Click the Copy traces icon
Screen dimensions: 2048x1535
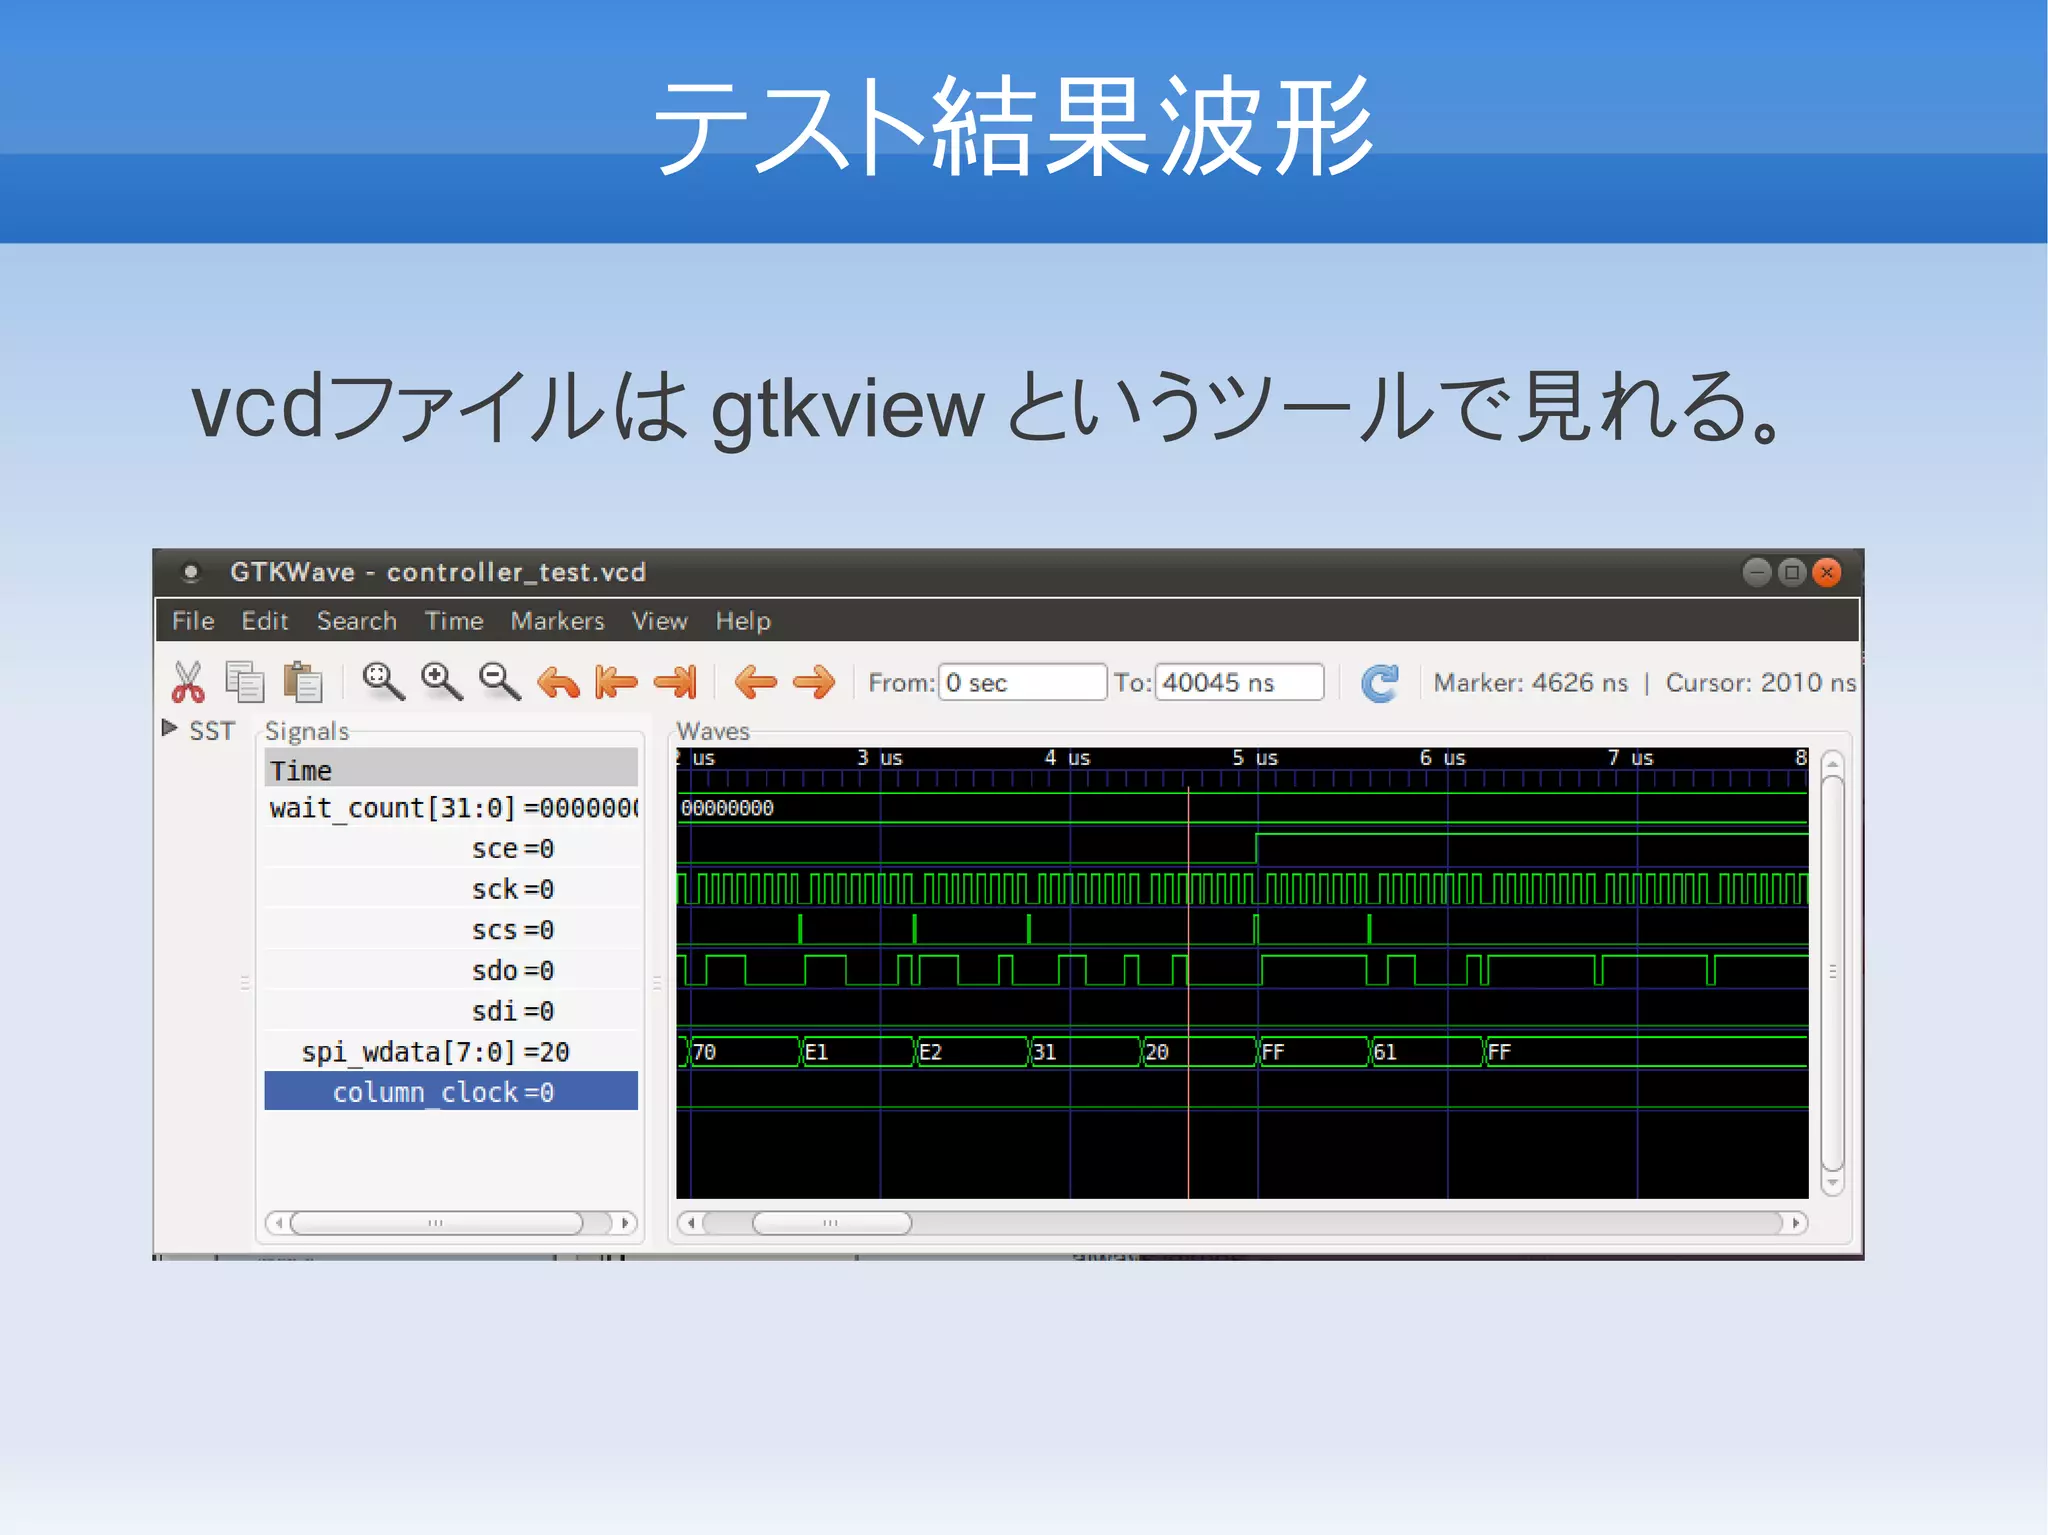(x=245, y=683)
